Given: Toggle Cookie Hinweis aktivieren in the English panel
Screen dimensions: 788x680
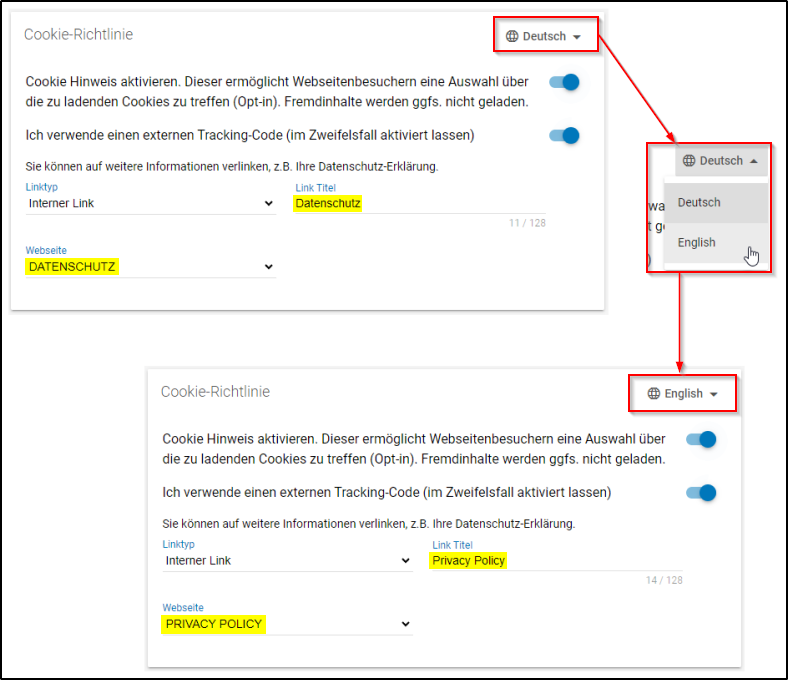Looking at the screenshot, I should click(x=701, y=439).
